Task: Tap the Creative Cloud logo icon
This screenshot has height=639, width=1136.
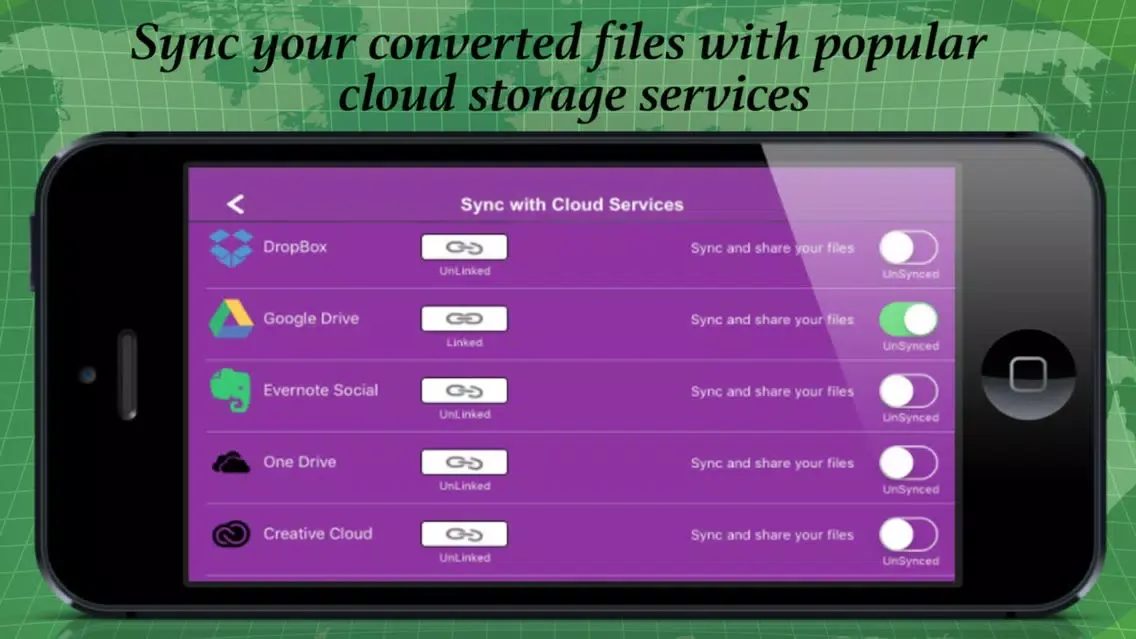Action: coord(230,534)
